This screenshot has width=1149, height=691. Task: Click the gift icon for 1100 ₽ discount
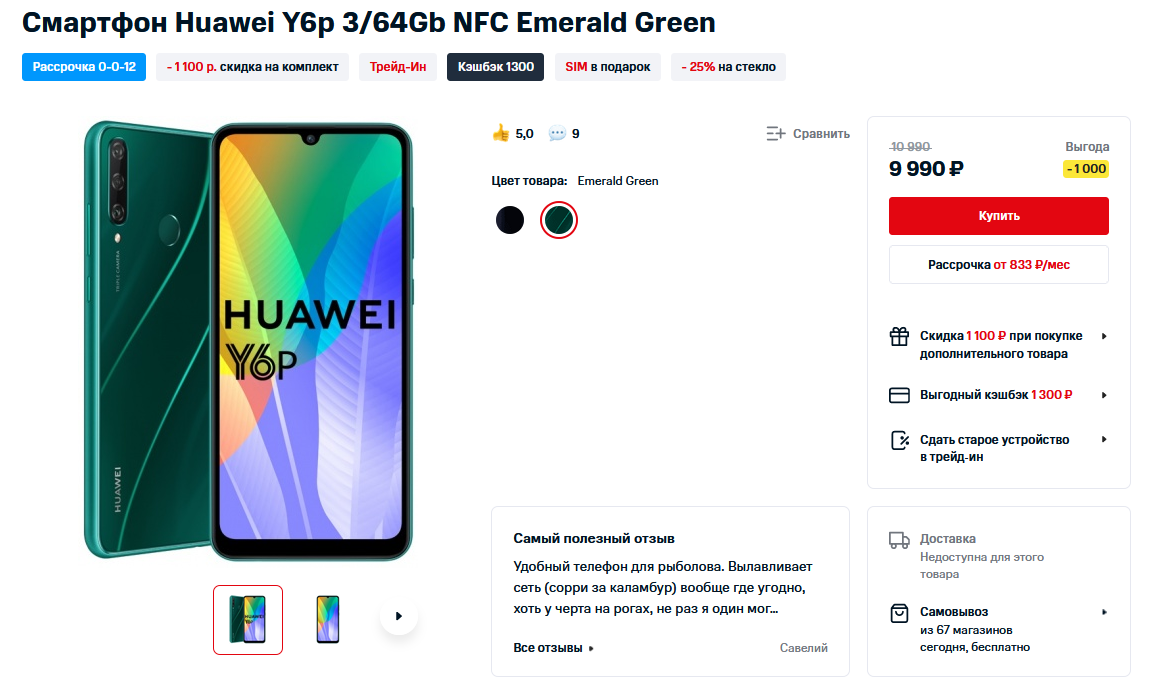pyautogui.click(x=899, y=336)
